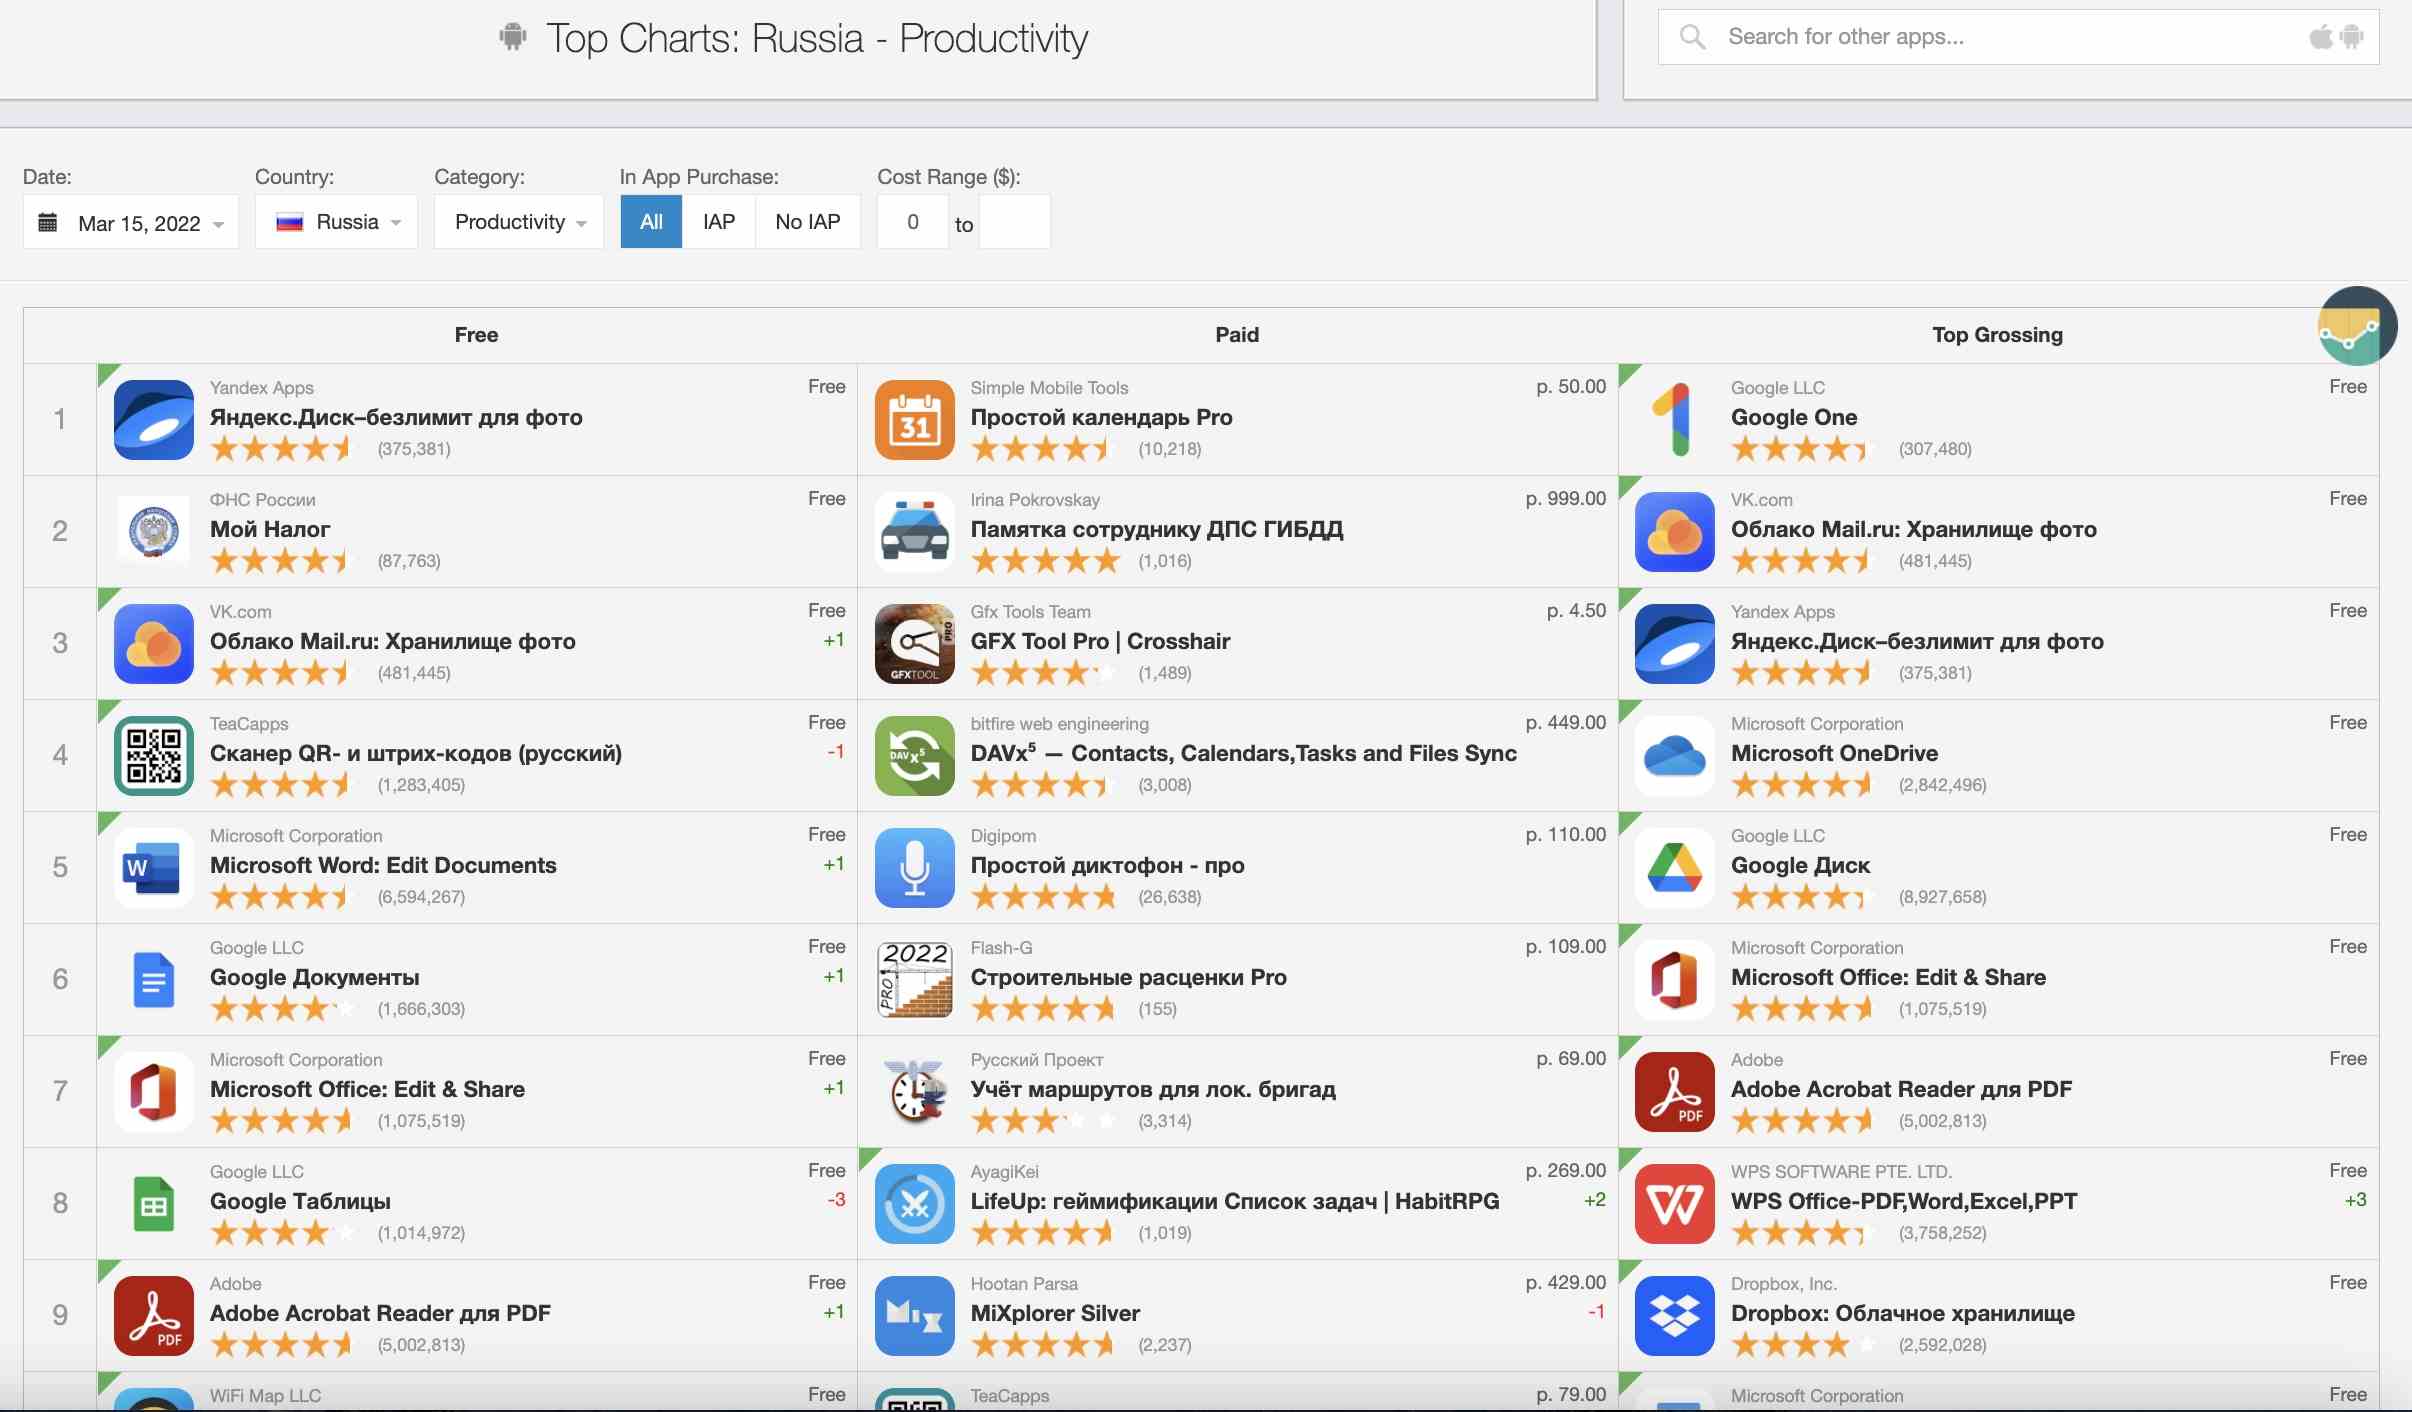Image resolution: width=2412 pixels, height=1412 pixels.
Task: Click the p. 449.00 price for DAVx5
Action: click(1565, 722)
